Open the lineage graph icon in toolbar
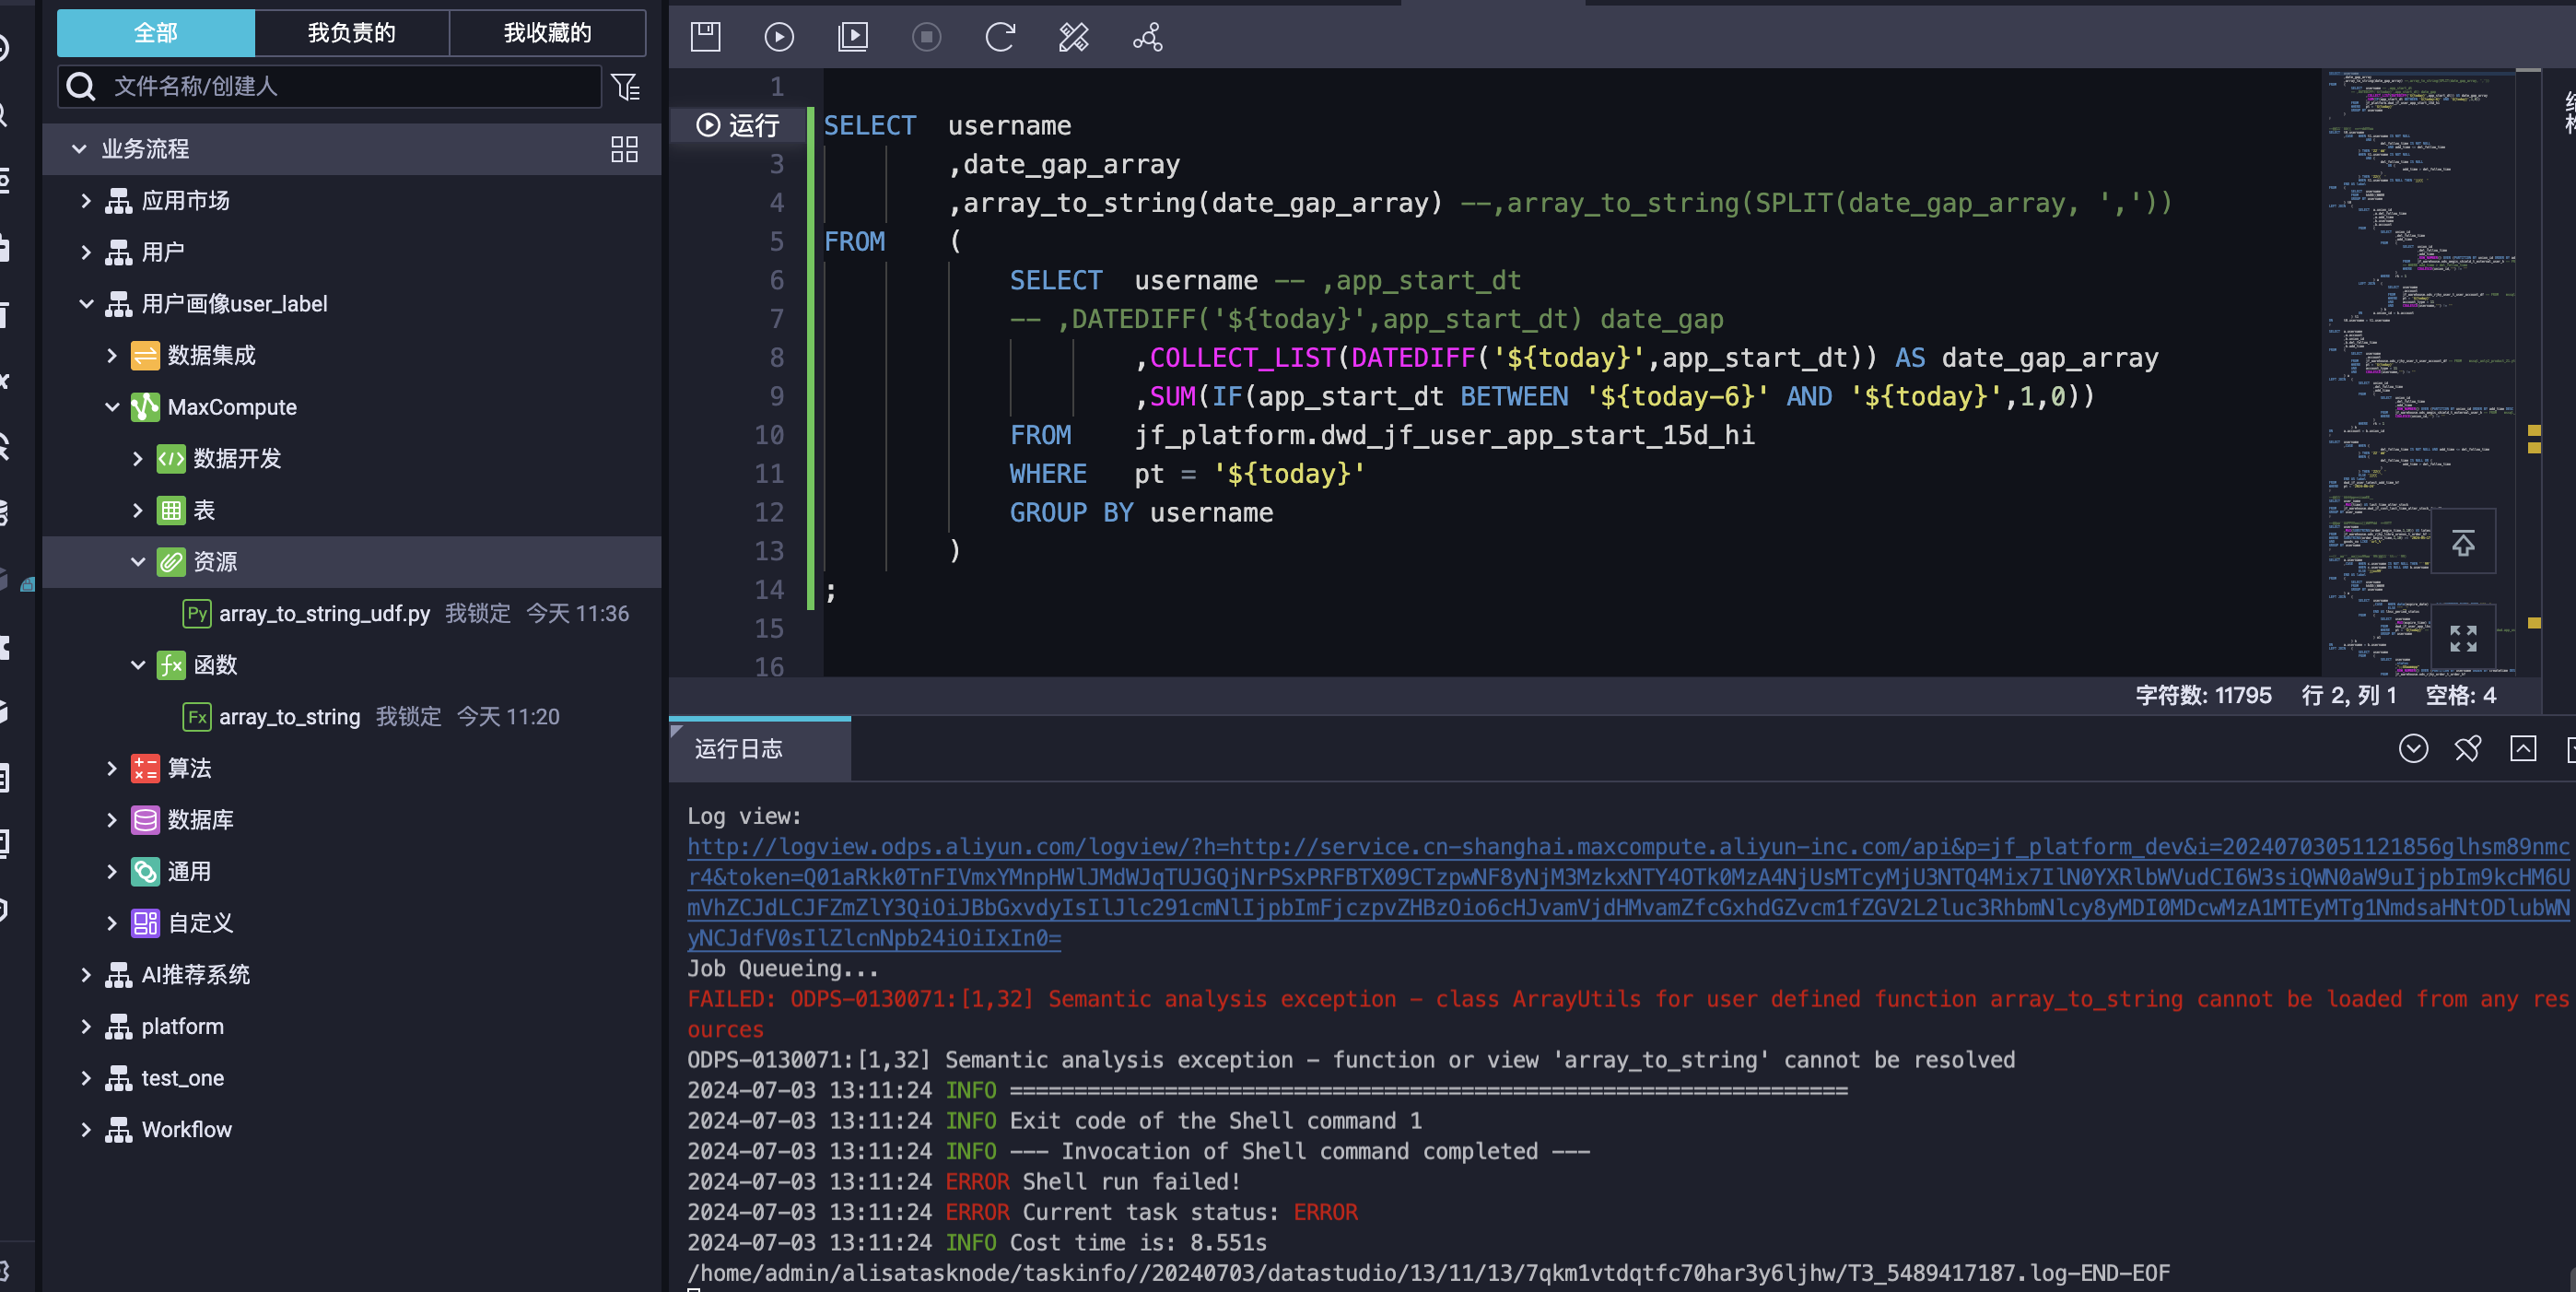 1147,37
